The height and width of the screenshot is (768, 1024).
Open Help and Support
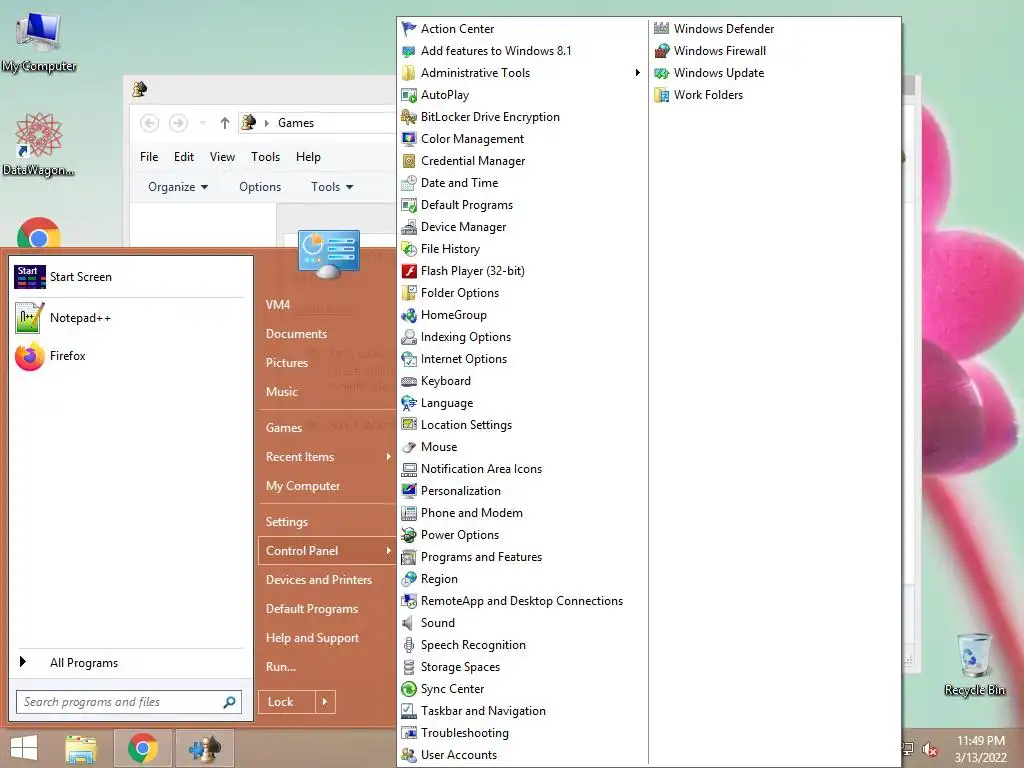(x=312, y=638)
